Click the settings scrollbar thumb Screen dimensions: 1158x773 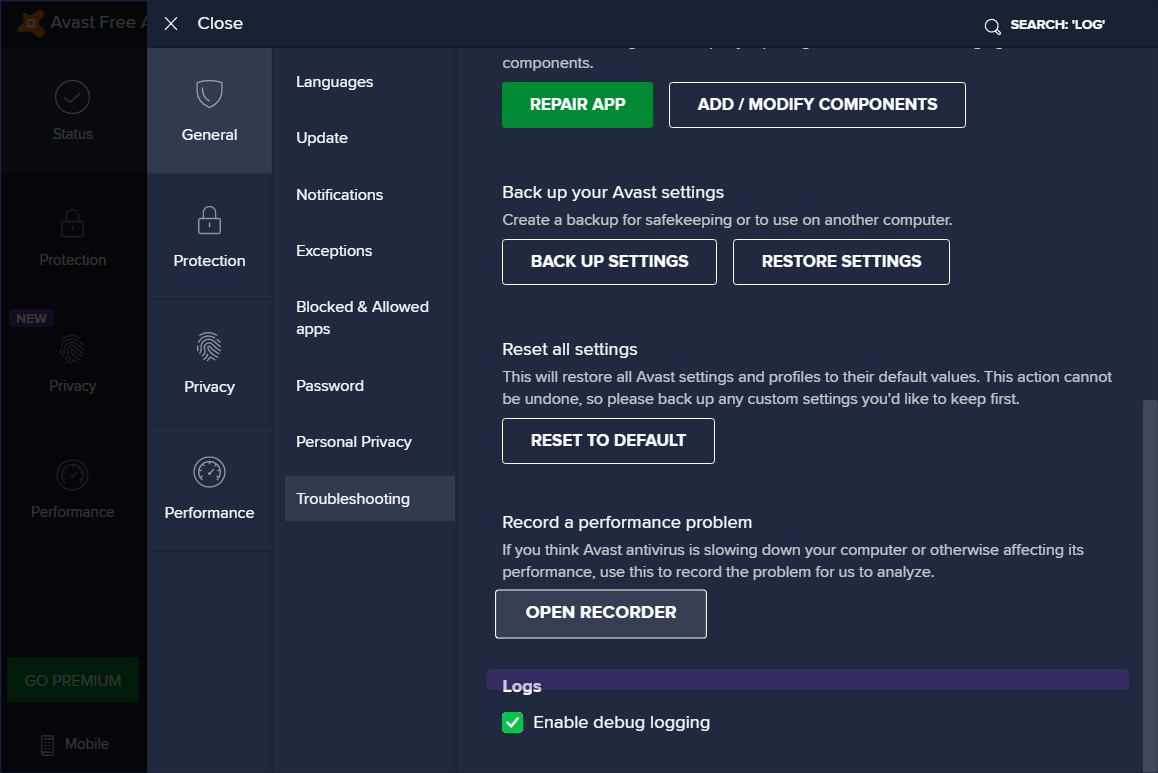point(1149,586)
